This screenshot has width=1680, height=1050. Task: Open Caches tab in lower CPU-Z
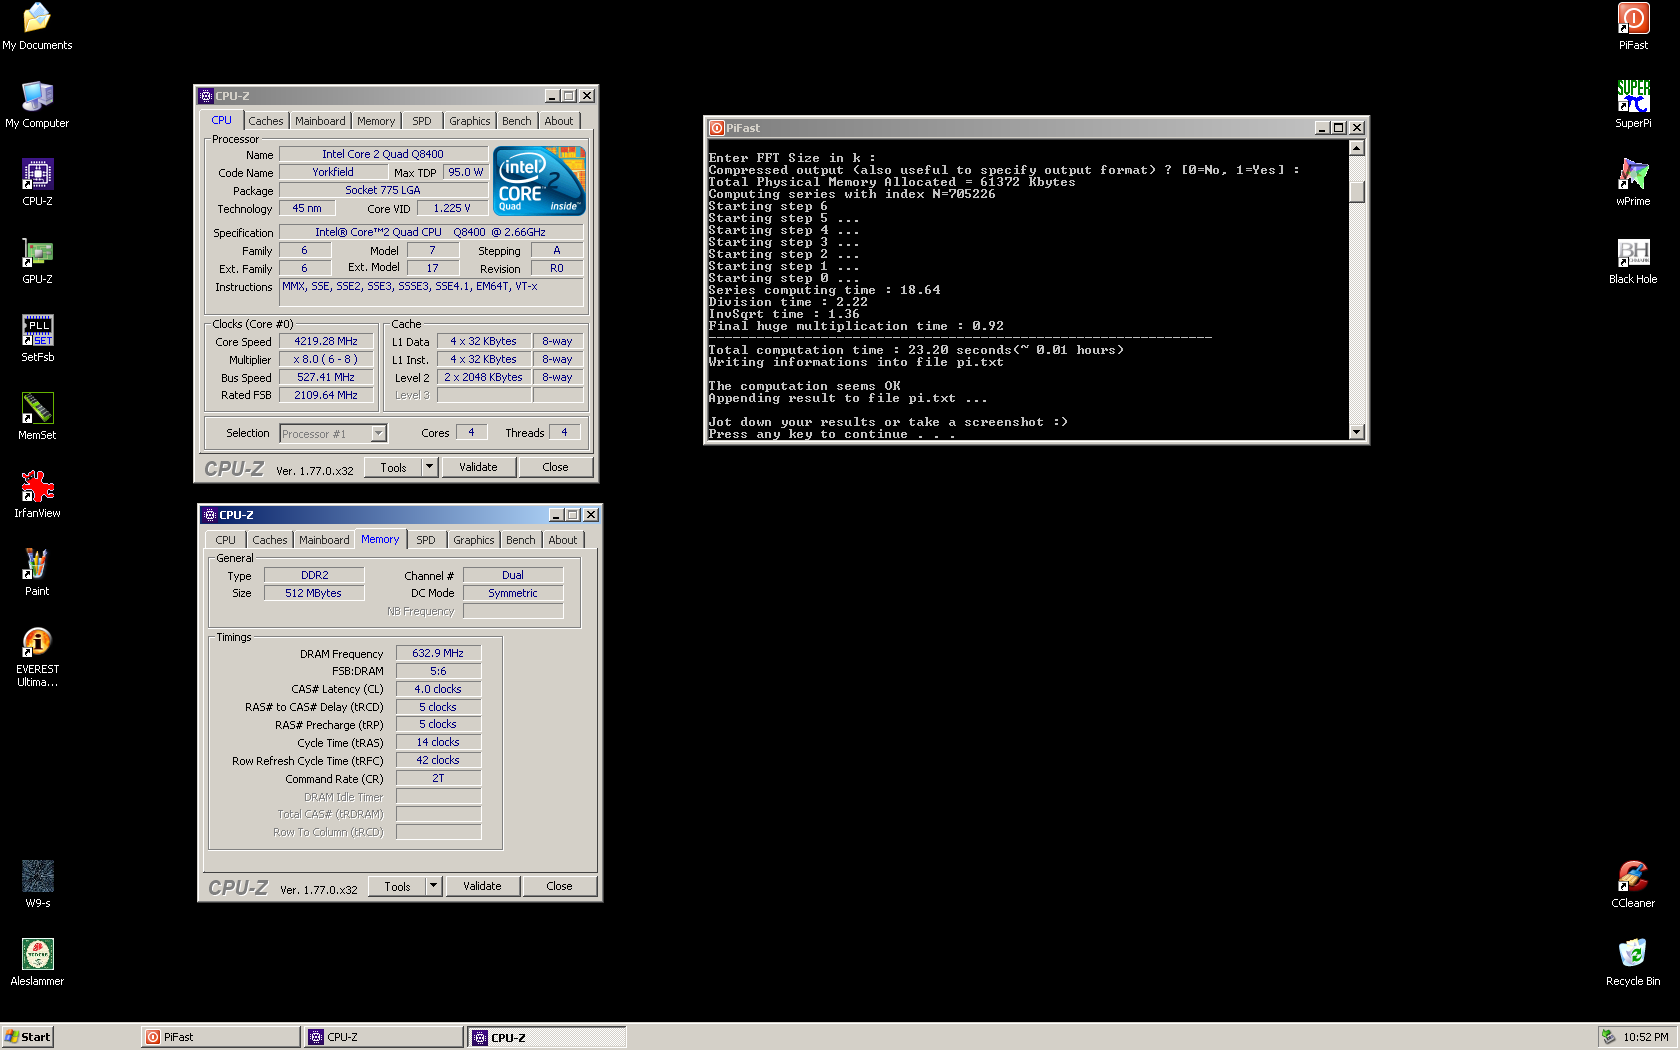point(270,540)
